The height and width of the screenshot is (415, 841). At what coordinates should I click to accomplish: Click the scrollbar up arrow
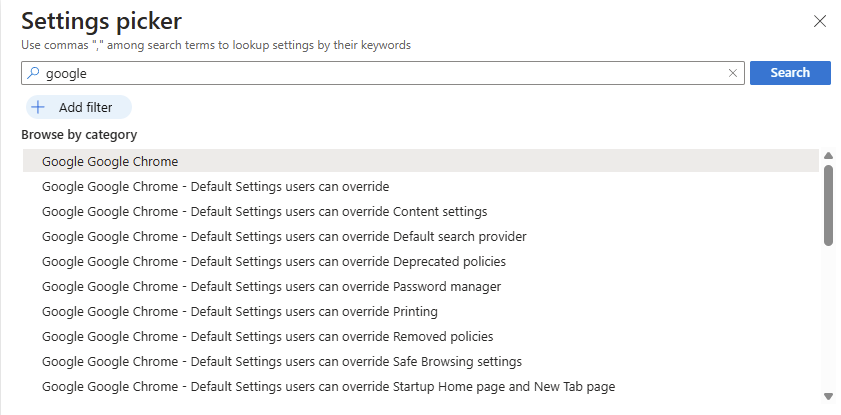click(828, 156)
